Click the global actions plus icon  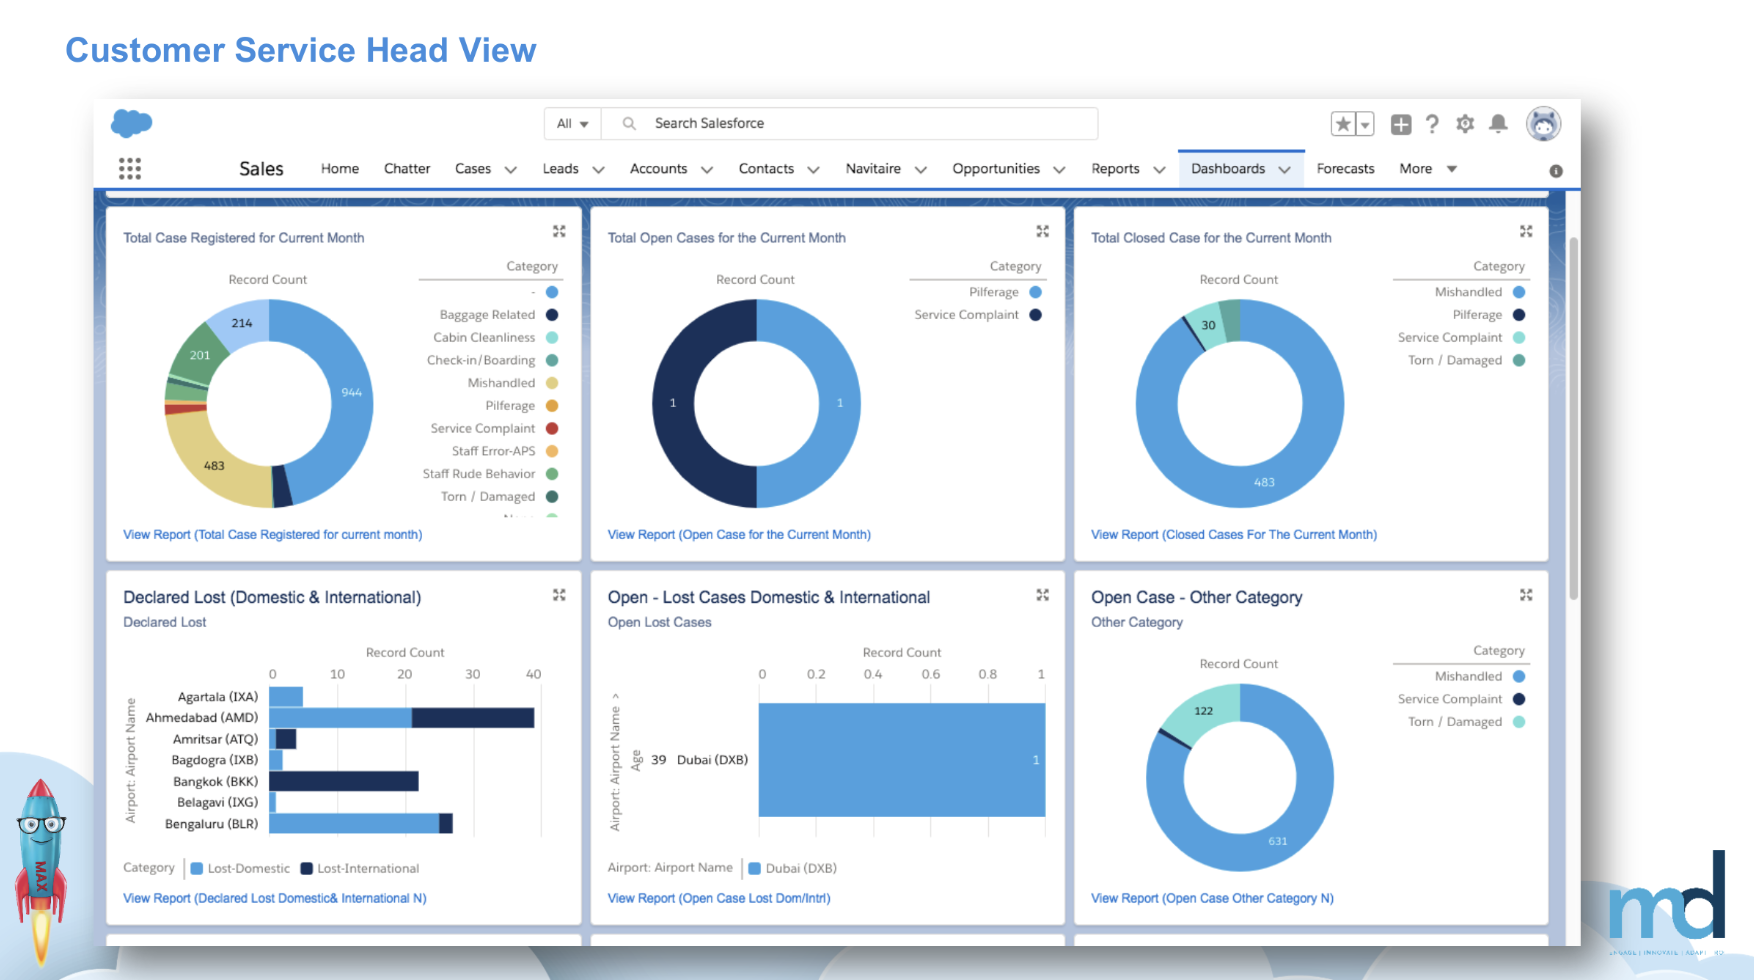[1401, 124]
